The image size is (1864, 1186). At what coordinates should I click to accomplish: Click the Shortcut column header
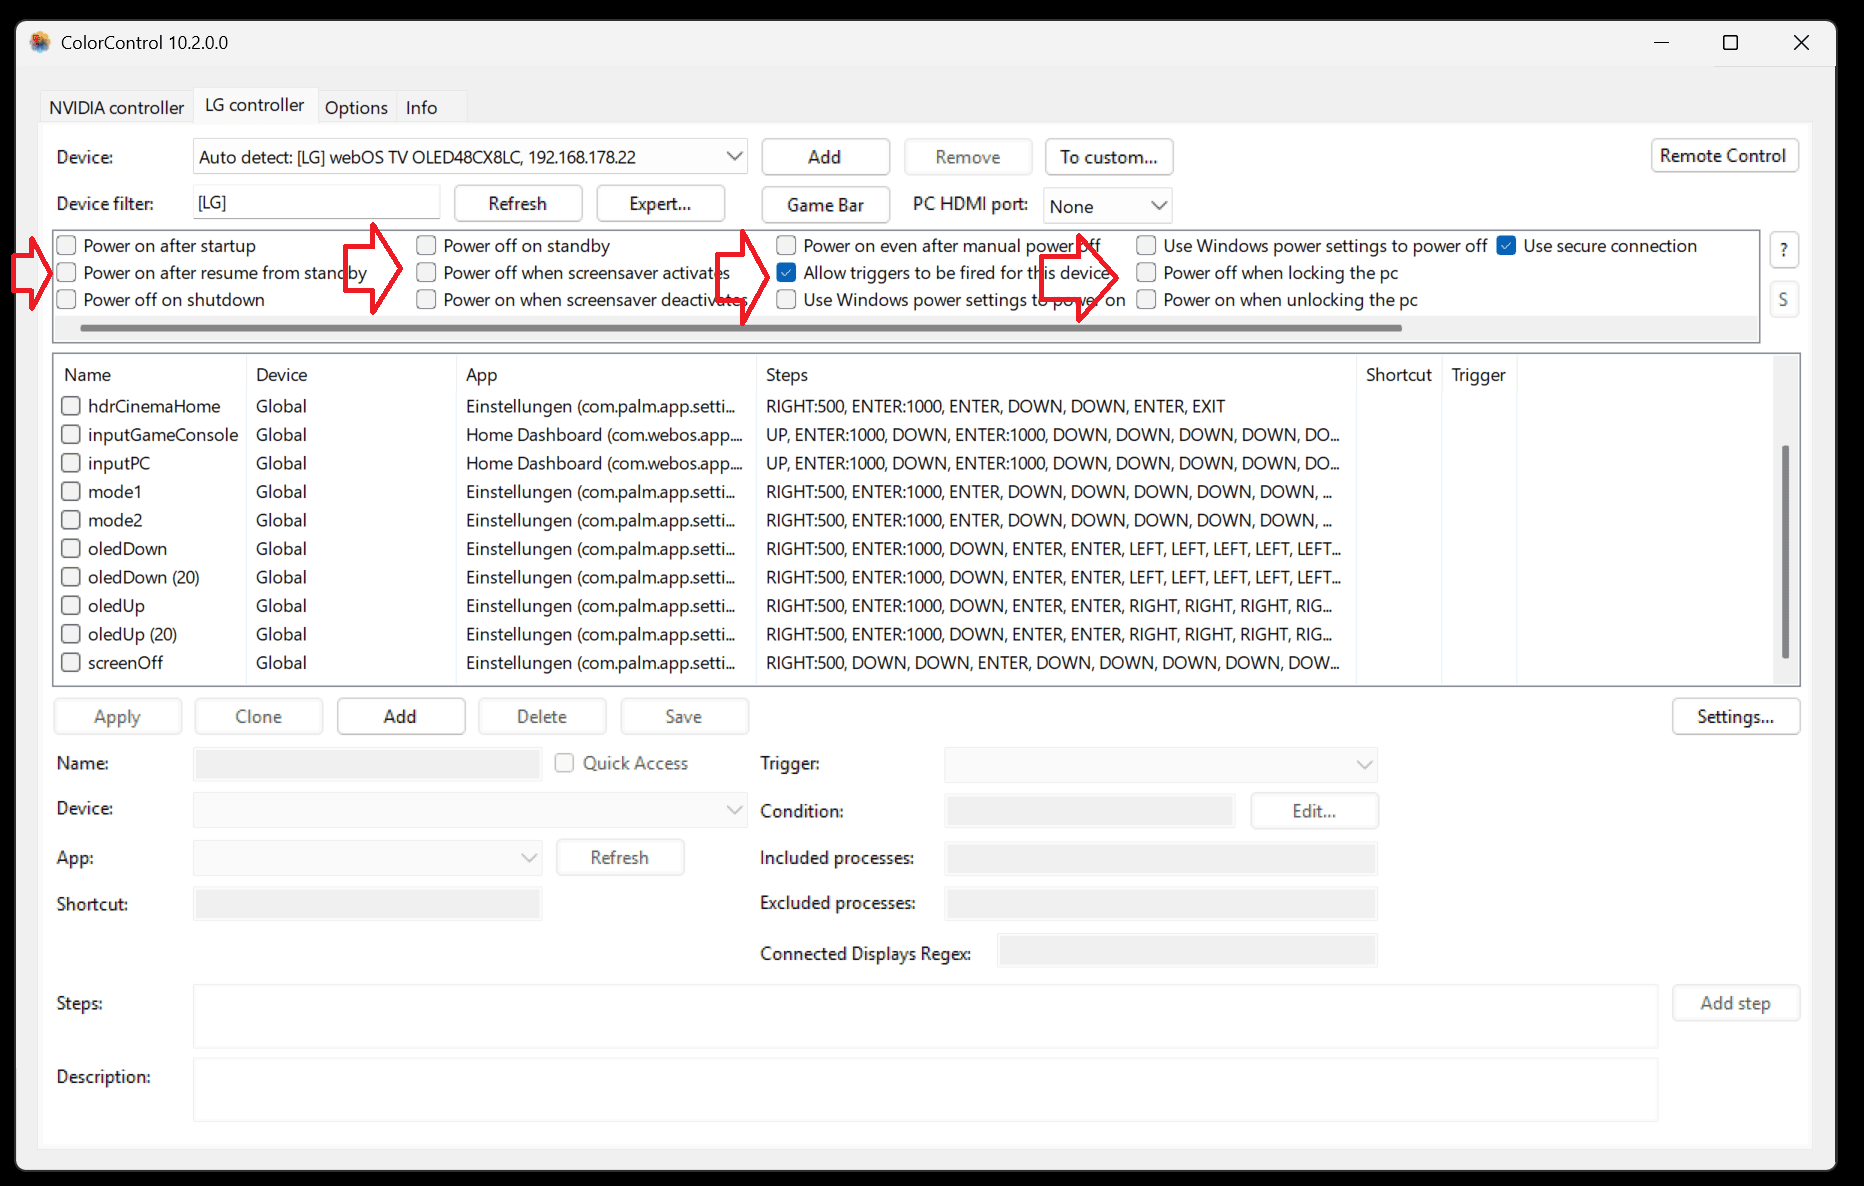pos(1398,375)
